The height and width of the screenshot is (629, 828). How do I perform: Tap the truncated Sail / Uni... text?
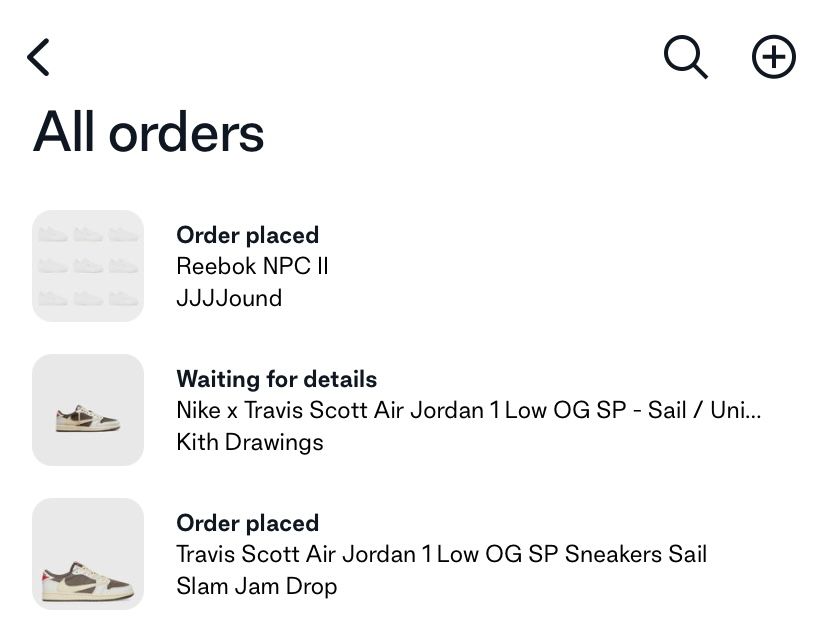704,410
